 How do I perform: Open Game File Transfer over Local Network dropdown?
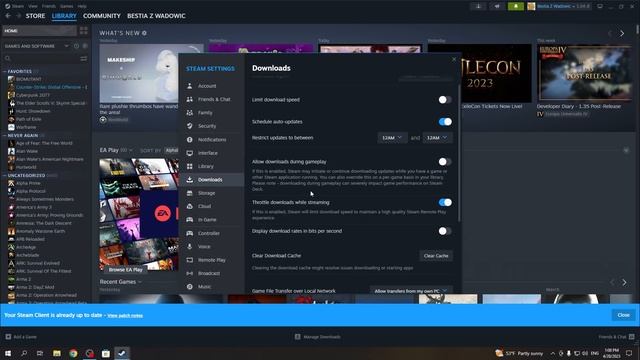point(411,290)
